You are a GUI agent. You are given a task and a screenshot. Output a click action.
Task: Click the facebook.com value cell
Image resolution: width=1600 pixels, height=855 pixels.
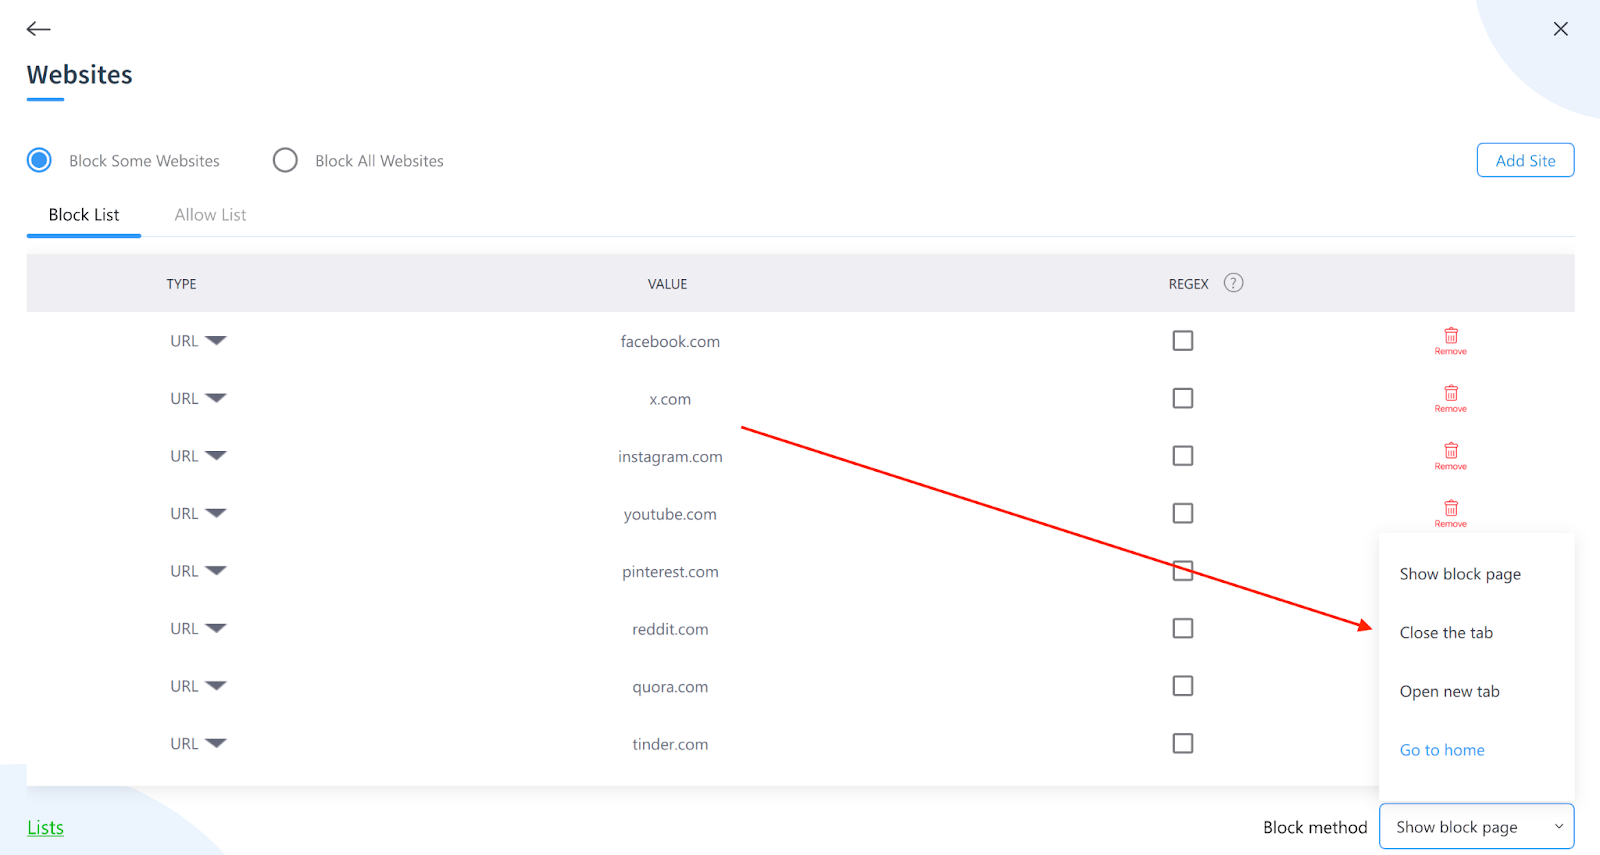(670, 342)
